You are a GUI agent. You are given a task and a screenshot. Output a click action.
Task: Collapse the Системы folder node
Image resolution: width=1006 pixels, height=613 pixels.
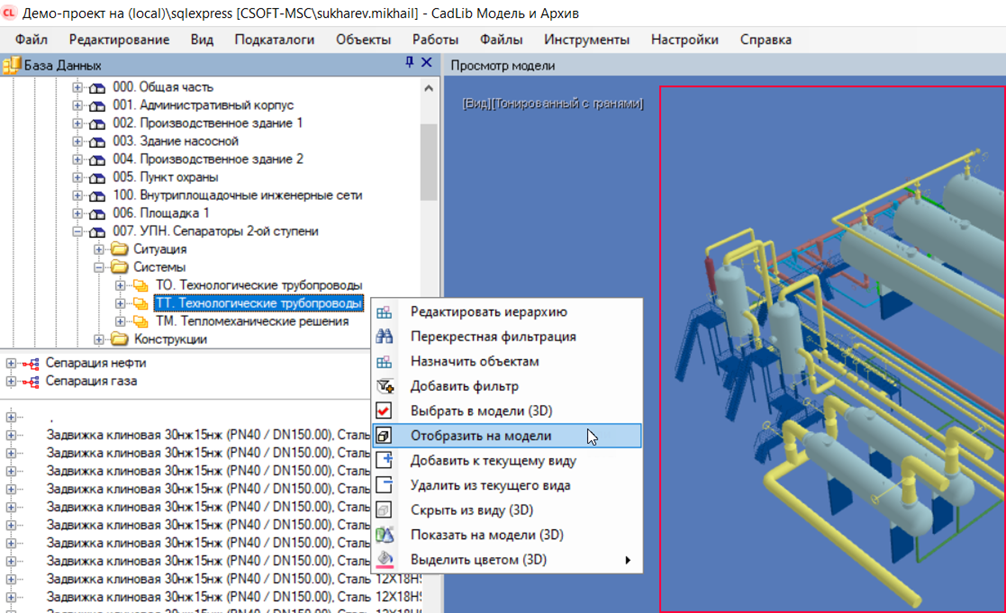[x=99, y=268]
